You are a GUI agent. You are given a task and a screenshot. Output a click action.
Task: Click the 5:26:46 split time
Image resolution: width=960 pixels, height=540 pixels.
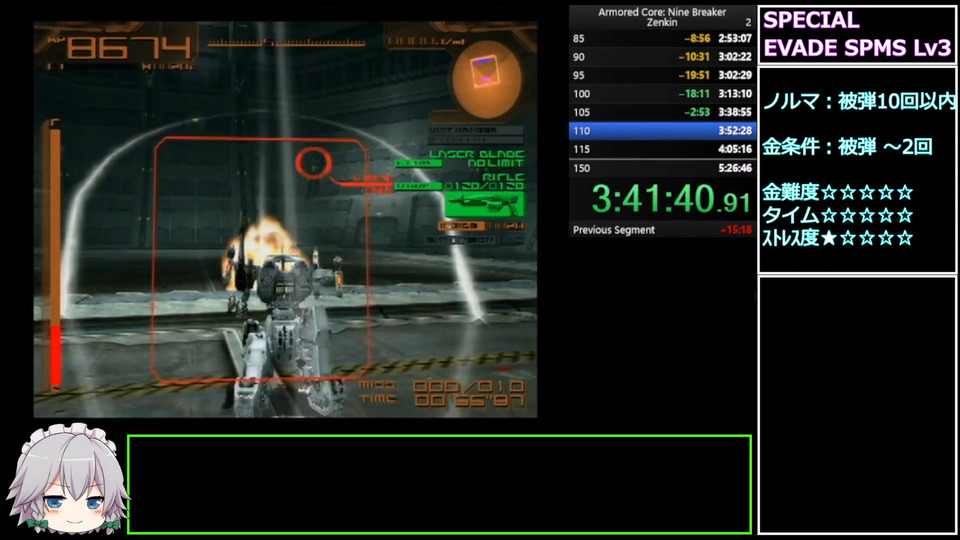(x=735, y=168)
